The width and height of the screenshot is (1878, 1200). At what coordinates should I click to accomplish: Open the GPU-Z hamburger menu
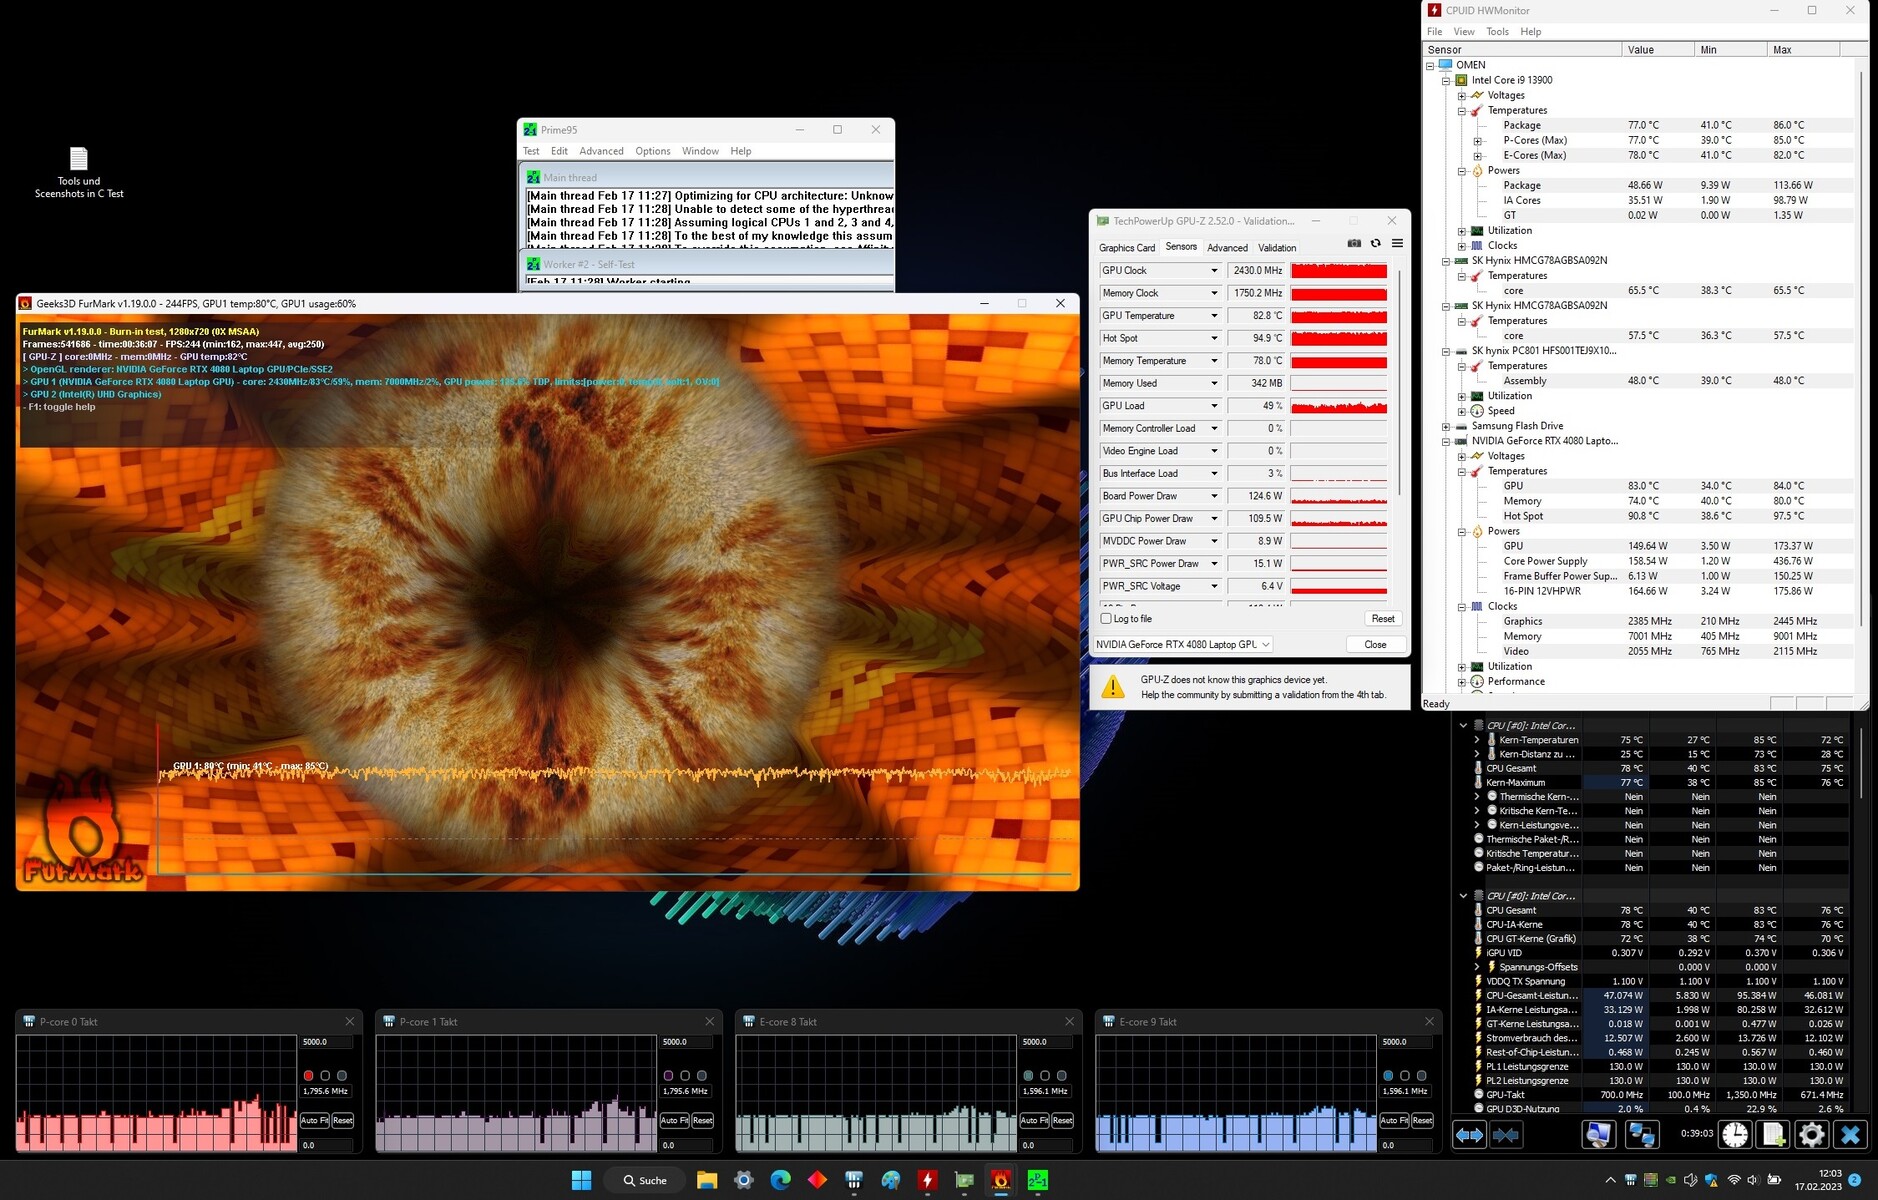tap(1397, 243)
